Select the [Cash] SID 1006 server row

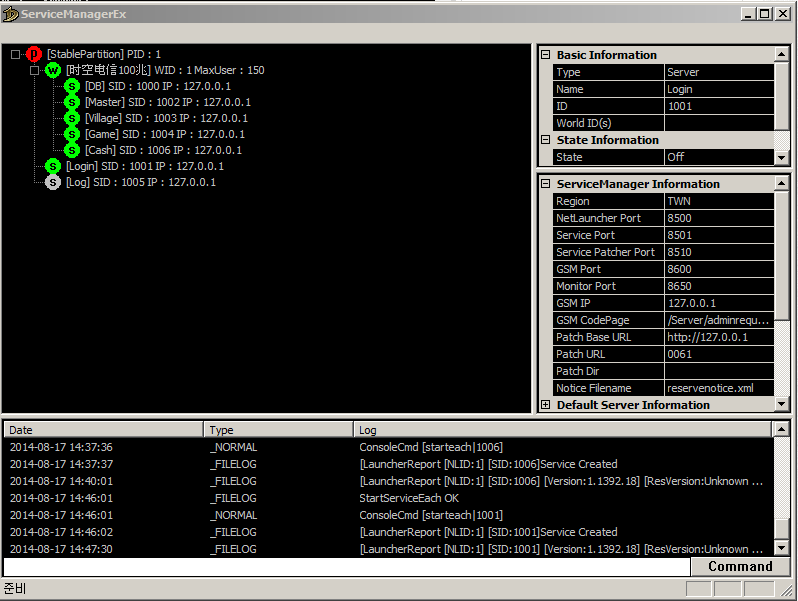pos(163,150)
